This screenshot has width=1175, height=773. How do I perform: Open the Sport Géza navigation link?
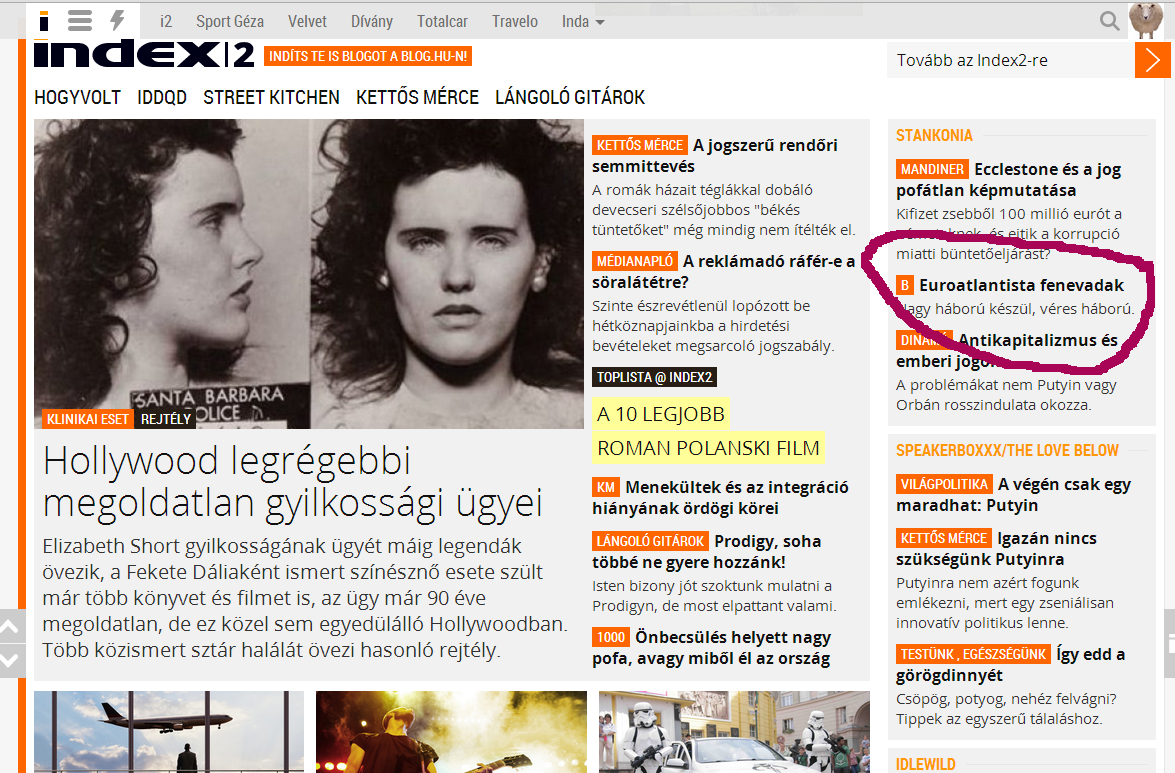point(230,21)
